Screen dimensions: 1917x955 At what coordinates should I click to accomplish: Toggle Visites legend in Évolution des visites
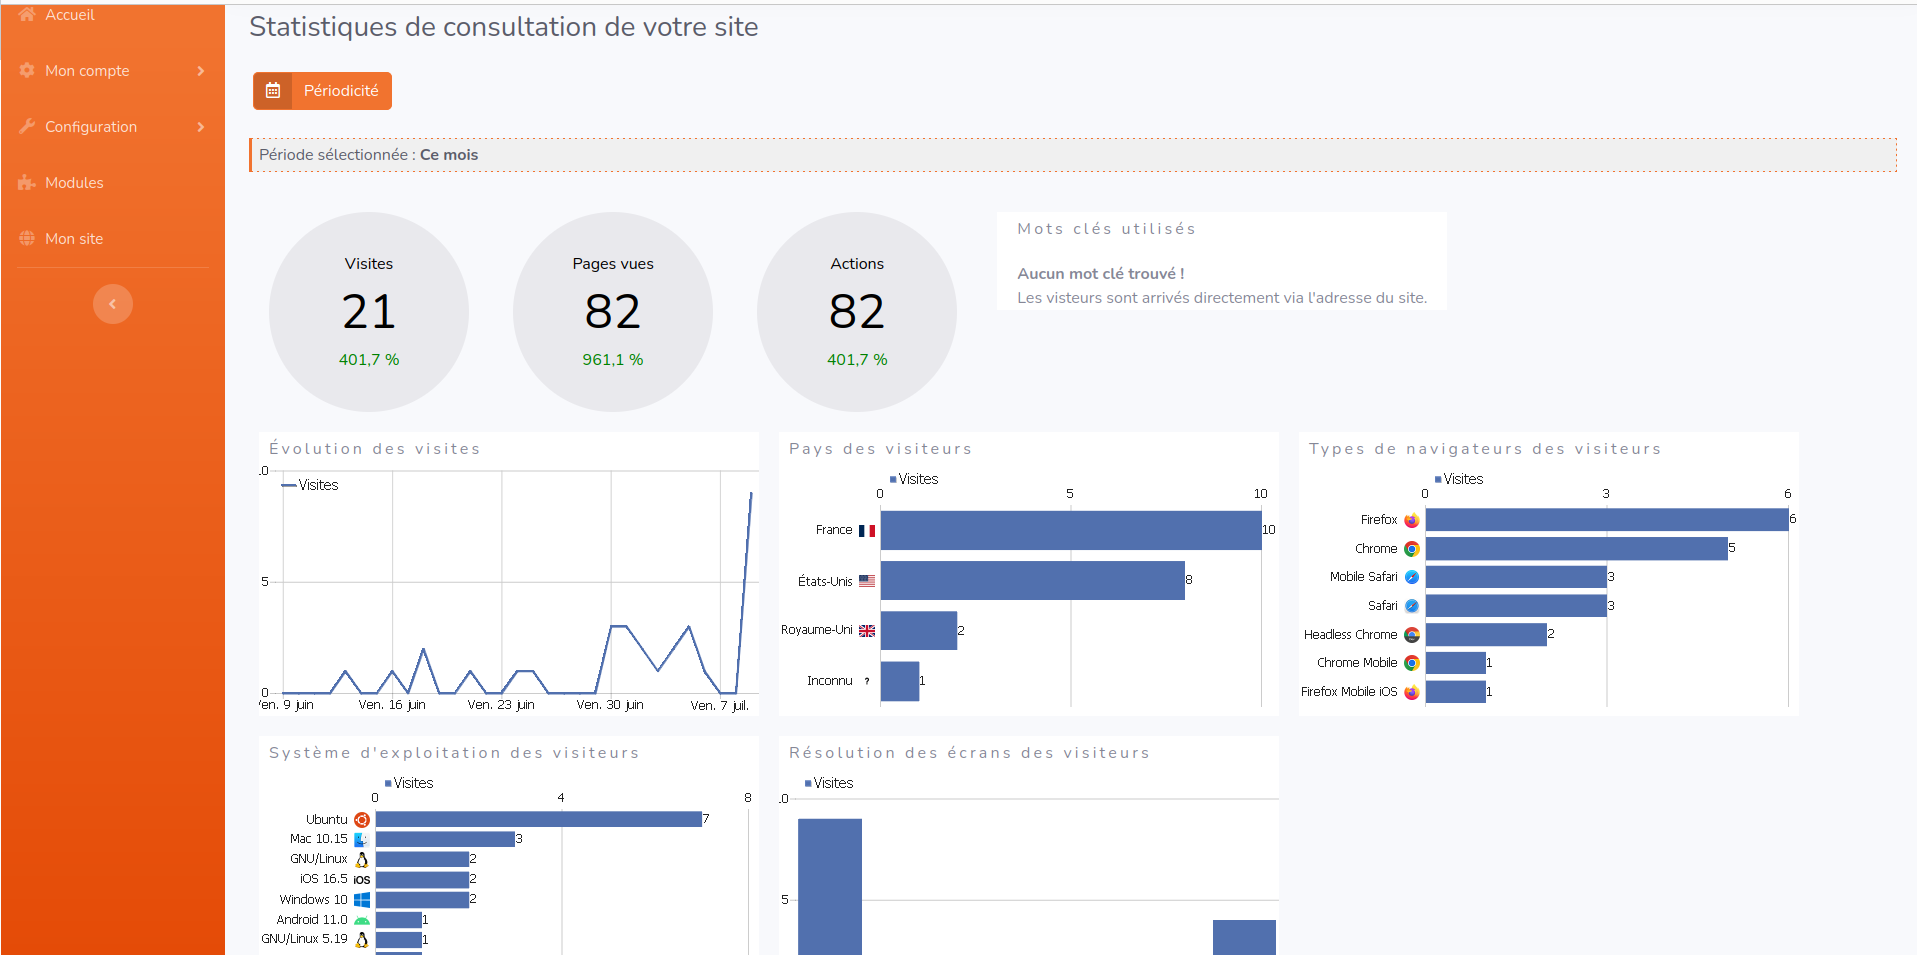click(x=310, y=485)
